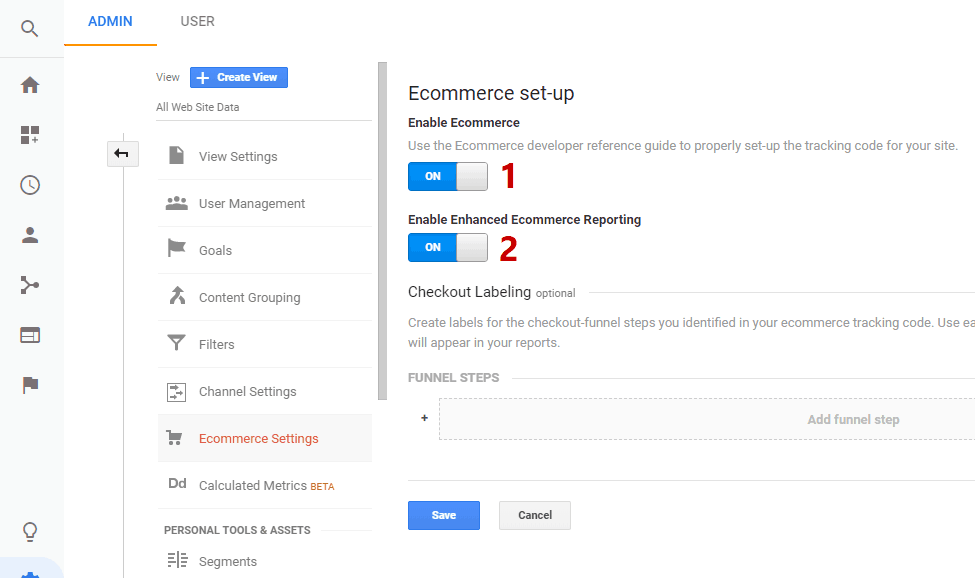
Task: Click the Save button
Action: 444,515
